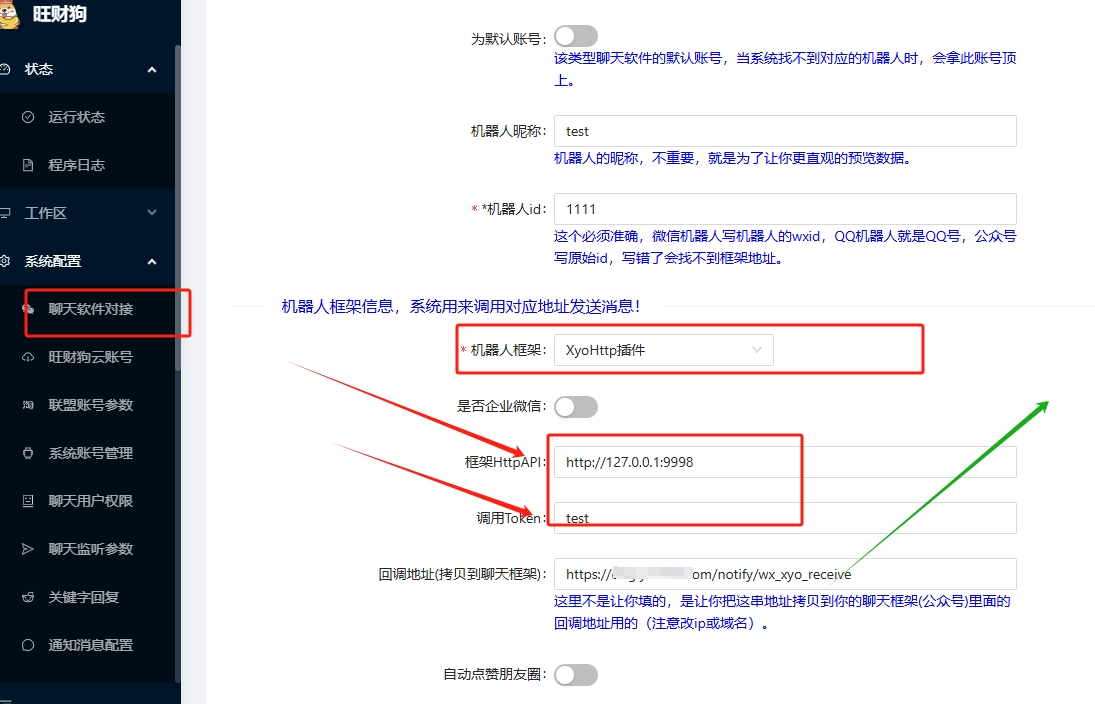
Task: Click the 聊天监听参数 send-arrow icon
Action: tap(28, 549)
